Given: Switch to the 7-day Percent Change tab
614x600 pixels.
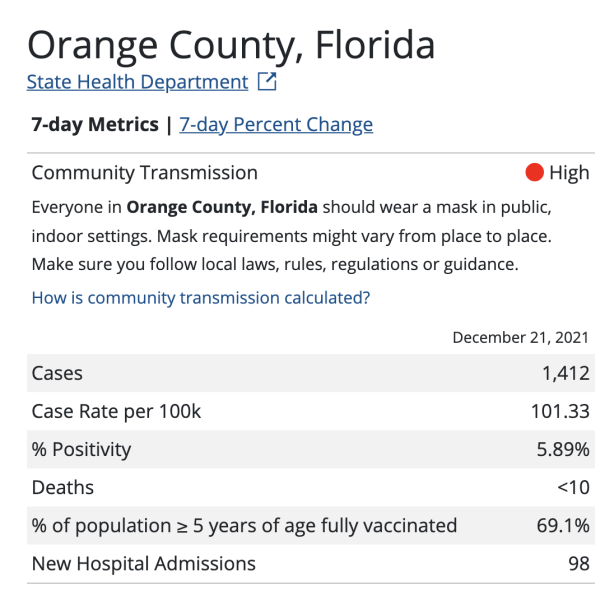Looking at the screenshot, I should pos(276,125).
